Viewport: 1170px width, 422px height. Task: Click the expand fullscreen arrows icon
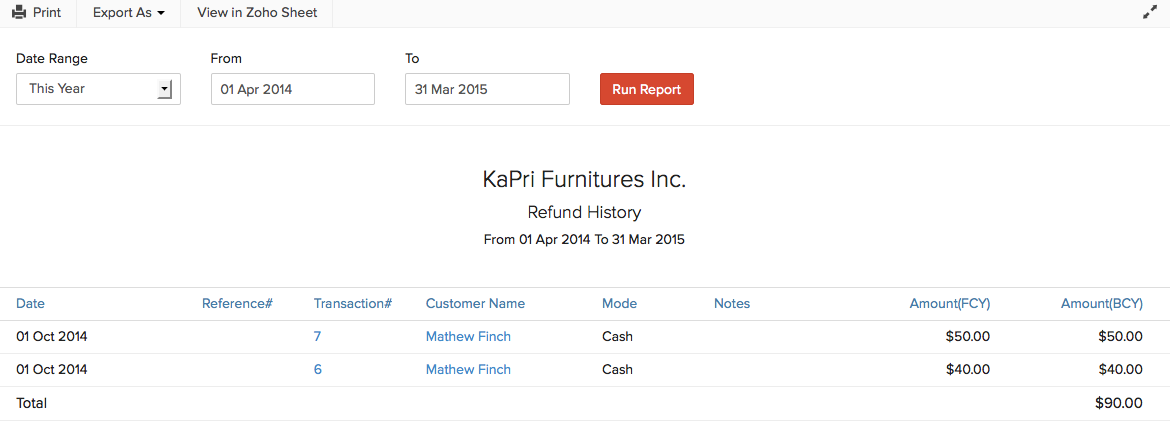click(x=1149, y=13)
